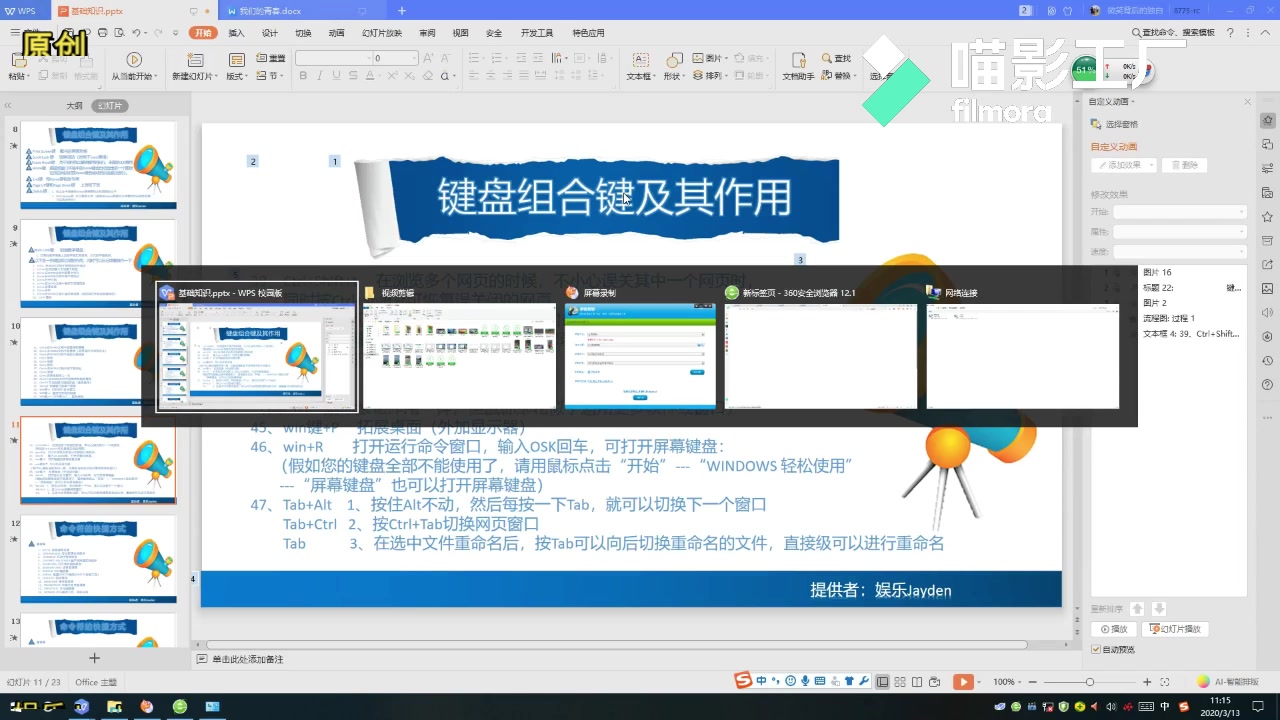1280x720 pixels.
Task: Switch to reading view icon
Action: pos(919,681)
